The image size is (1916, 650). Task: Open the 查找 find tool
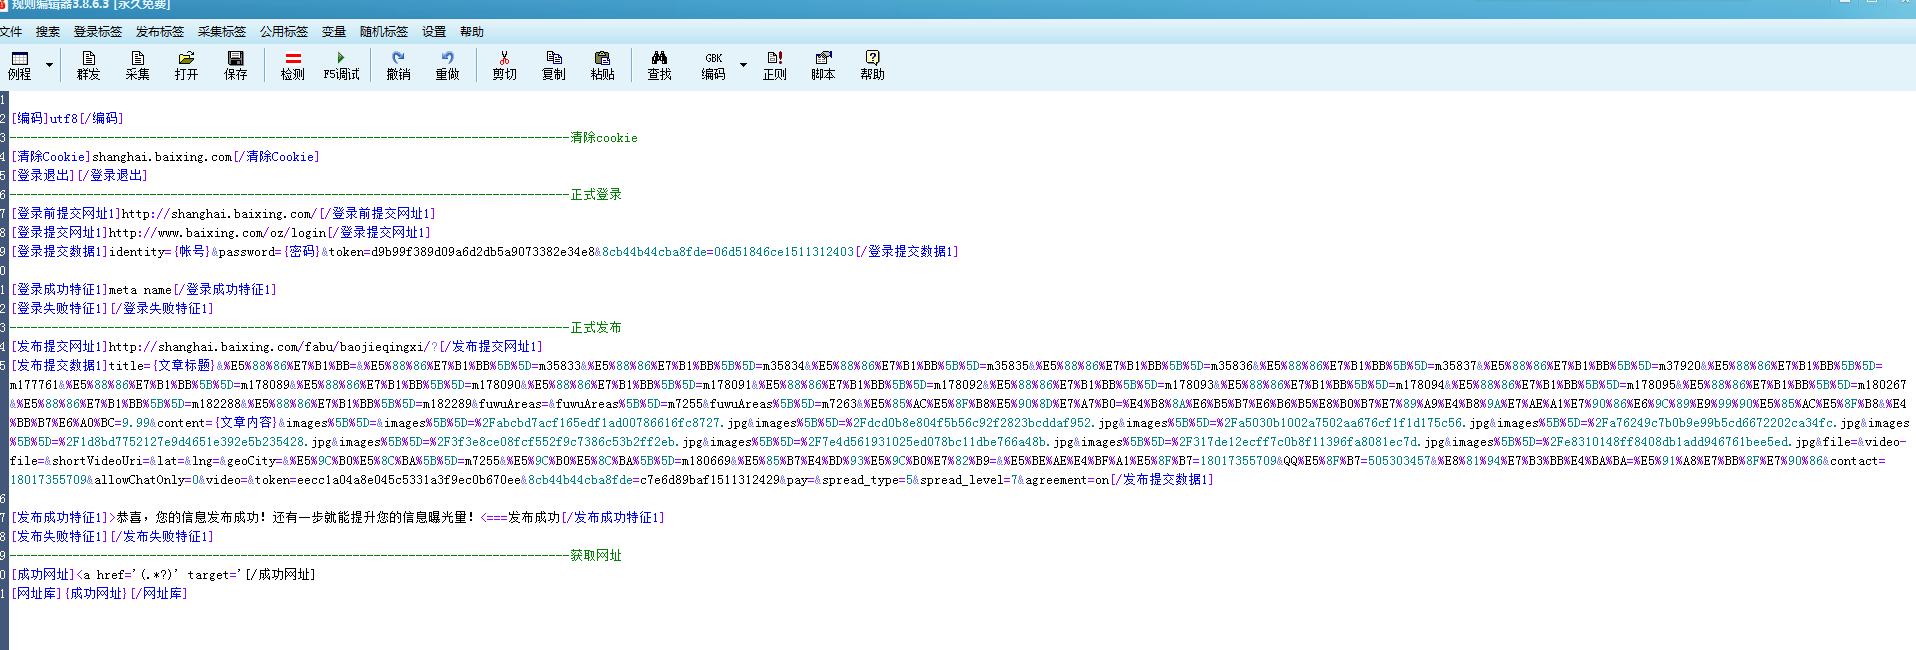(x=659, y=65)
